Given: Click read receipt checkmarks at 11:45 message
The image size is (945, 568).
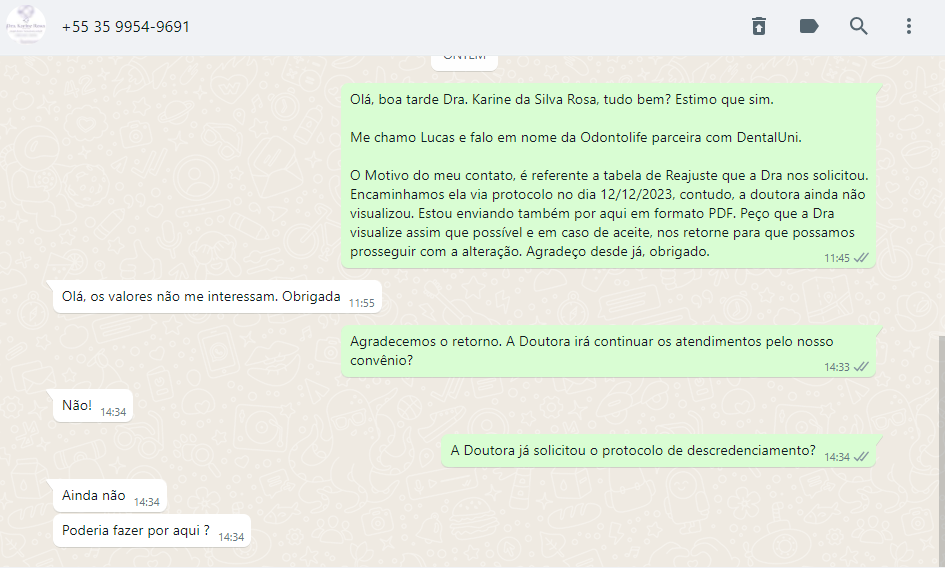Looking at the screenshot, I should click(861, 258).
